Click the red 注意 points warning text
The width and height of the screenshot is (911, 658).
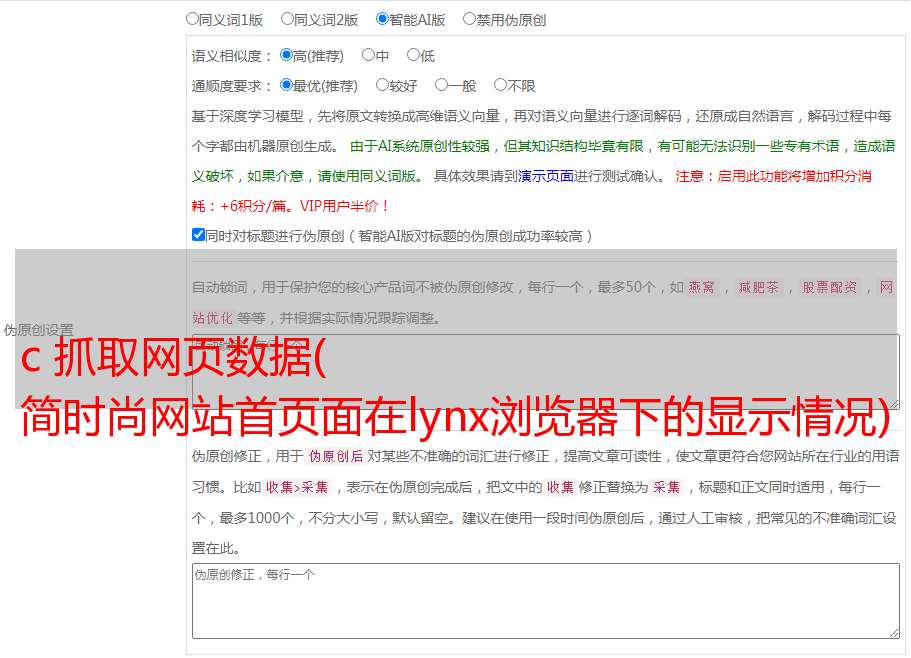(532, 191)
